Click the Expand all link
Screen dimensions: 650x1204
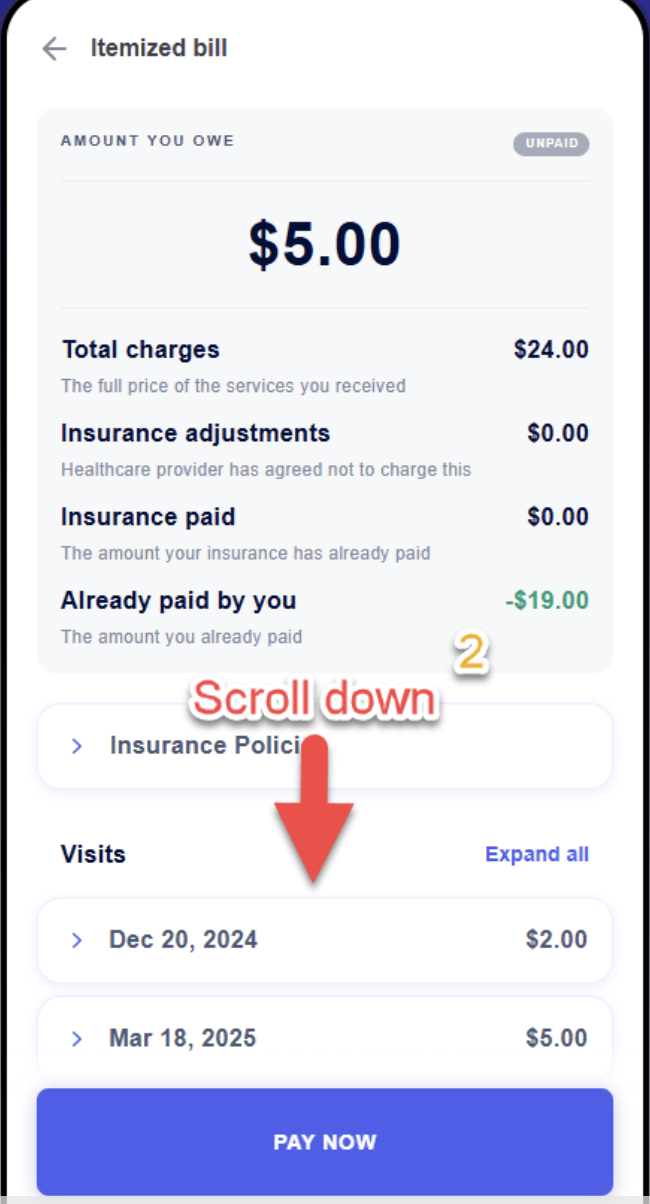click(536, 854)
